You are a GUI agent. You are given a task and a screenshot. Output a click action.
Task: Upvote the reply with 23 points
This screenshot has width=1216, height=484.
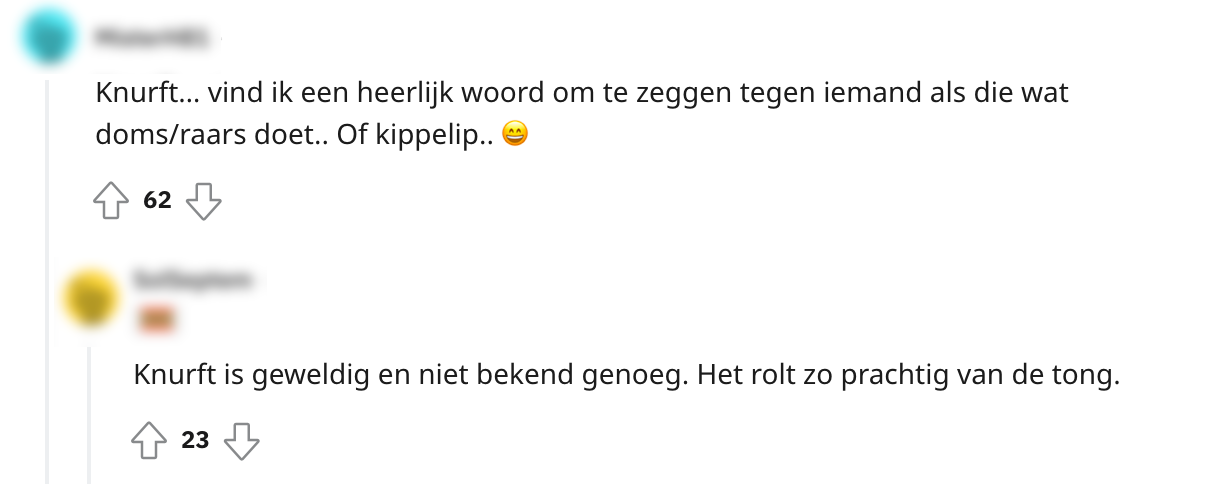[149, 440]
